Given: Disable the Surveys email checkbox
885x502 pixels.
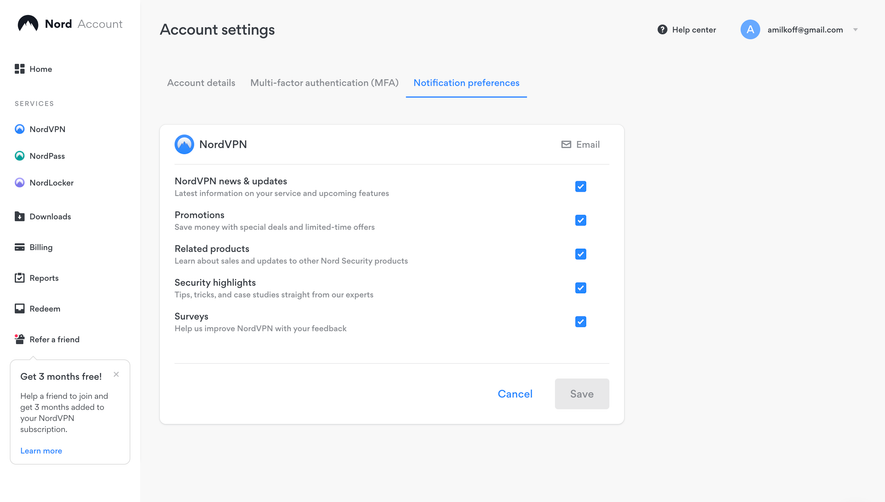Looking at the screenshot, I should [580, 322].
